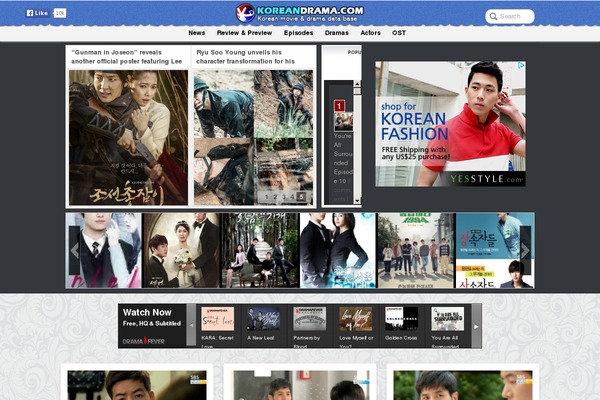Image resolution: width=600 pixels, height=400 pixels.
Task: Open the forest stairway family drama poster
Action: 260,250
